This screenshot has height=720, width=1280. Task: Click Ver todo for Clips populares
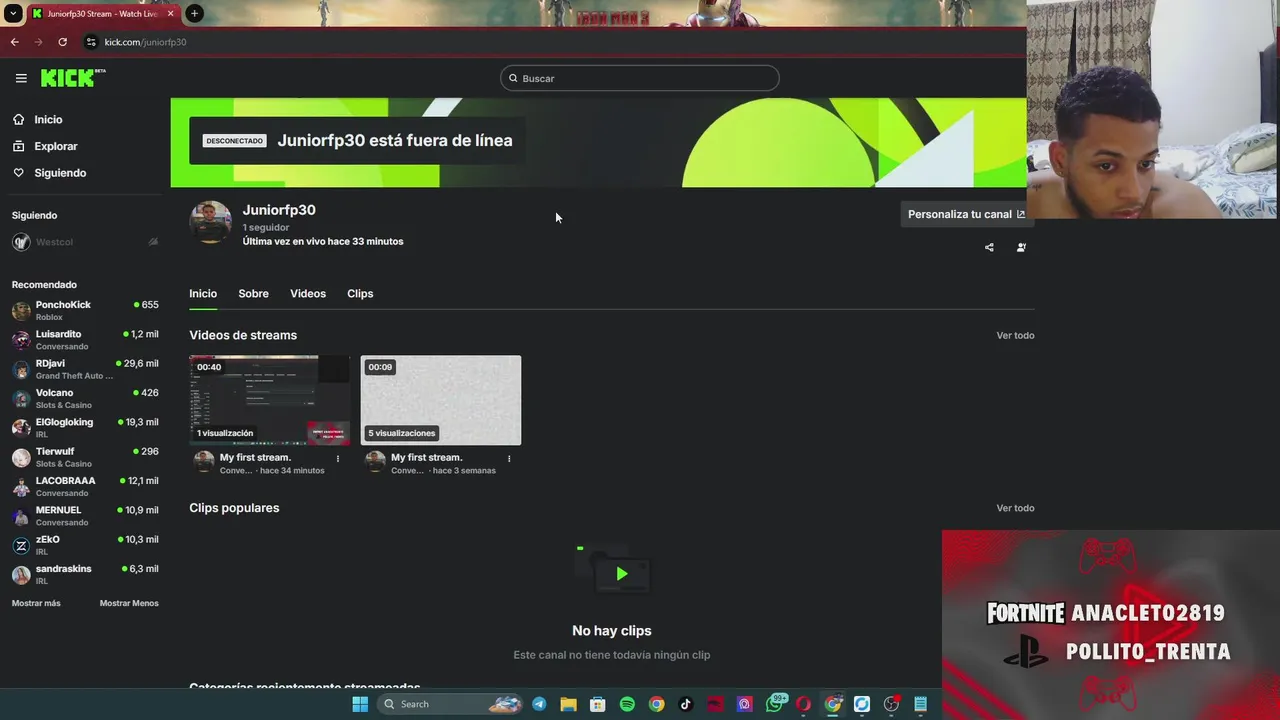1015,508
